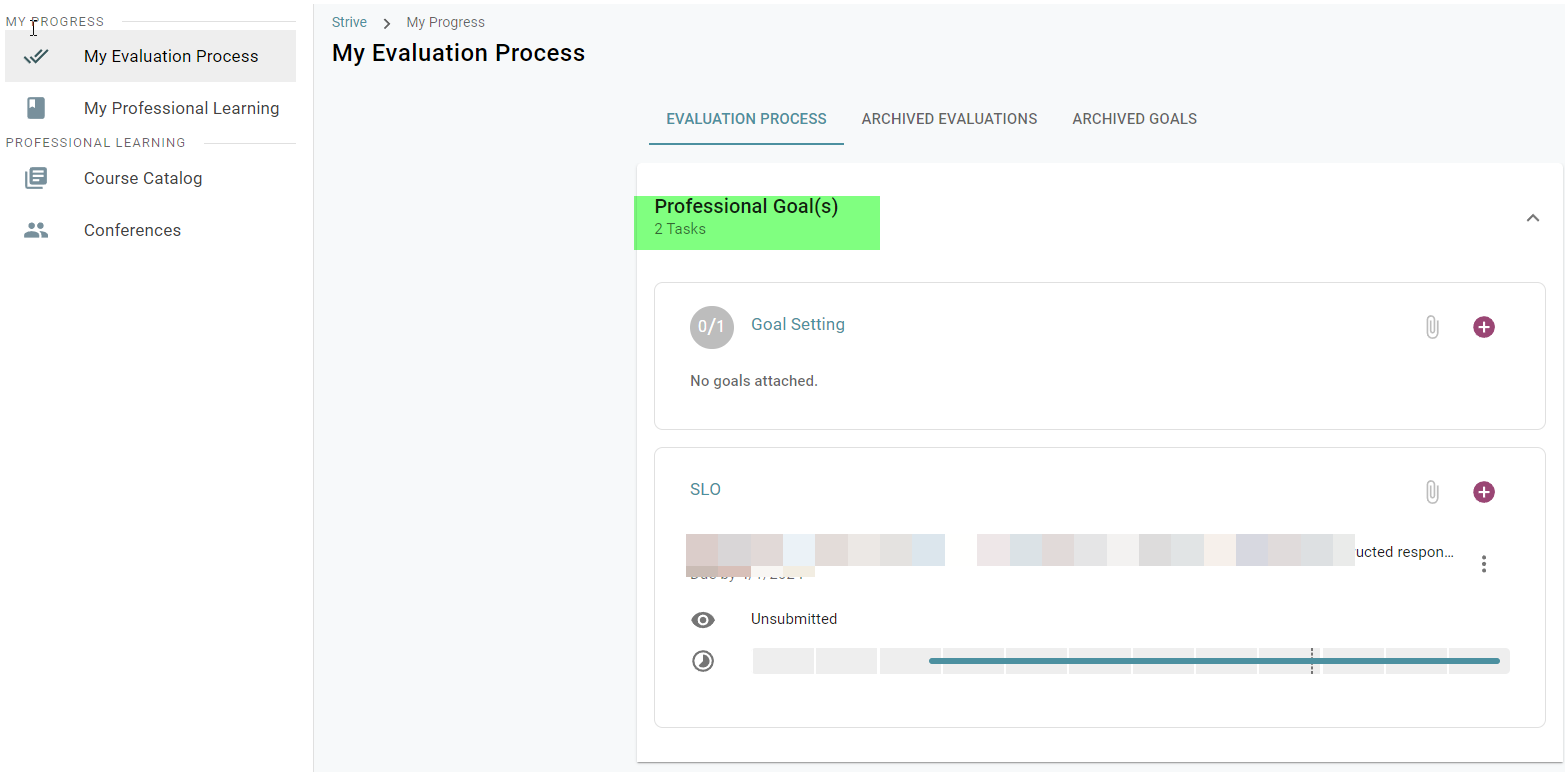Image resolution: width=1565 pixels, height=772 pixels.
Task: Select the Evaluation Process tab
Action: [x=746, y=119]
